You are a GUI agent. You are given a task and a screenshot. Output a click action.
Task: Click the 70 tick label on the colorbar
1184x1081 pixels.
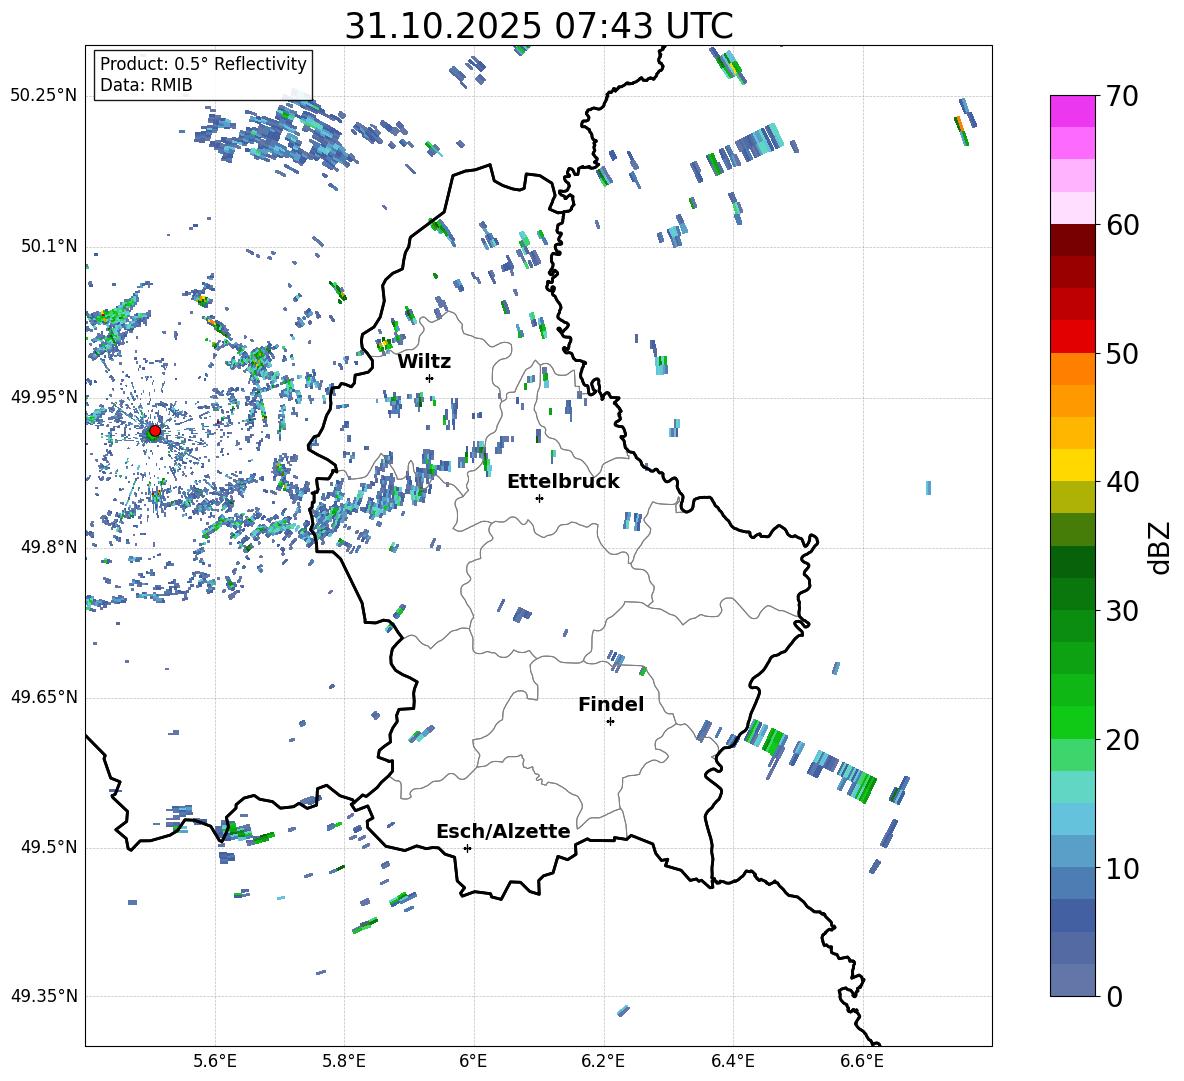click(x=1125, y=96)
